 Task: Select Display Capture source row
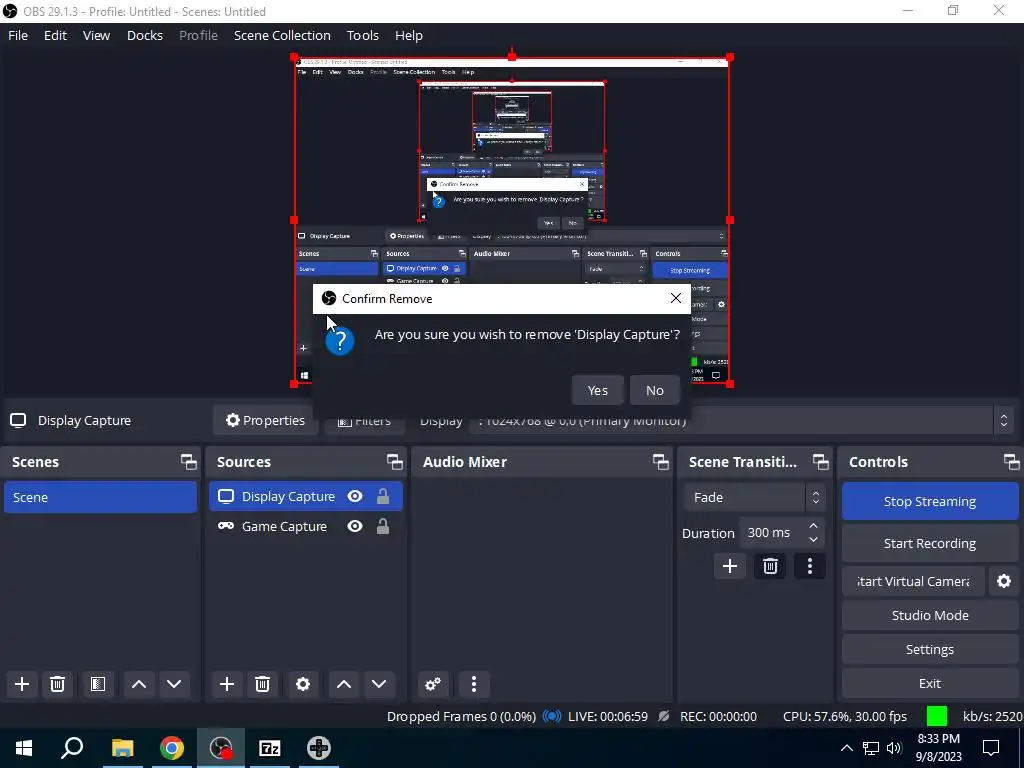click(306, 496)
